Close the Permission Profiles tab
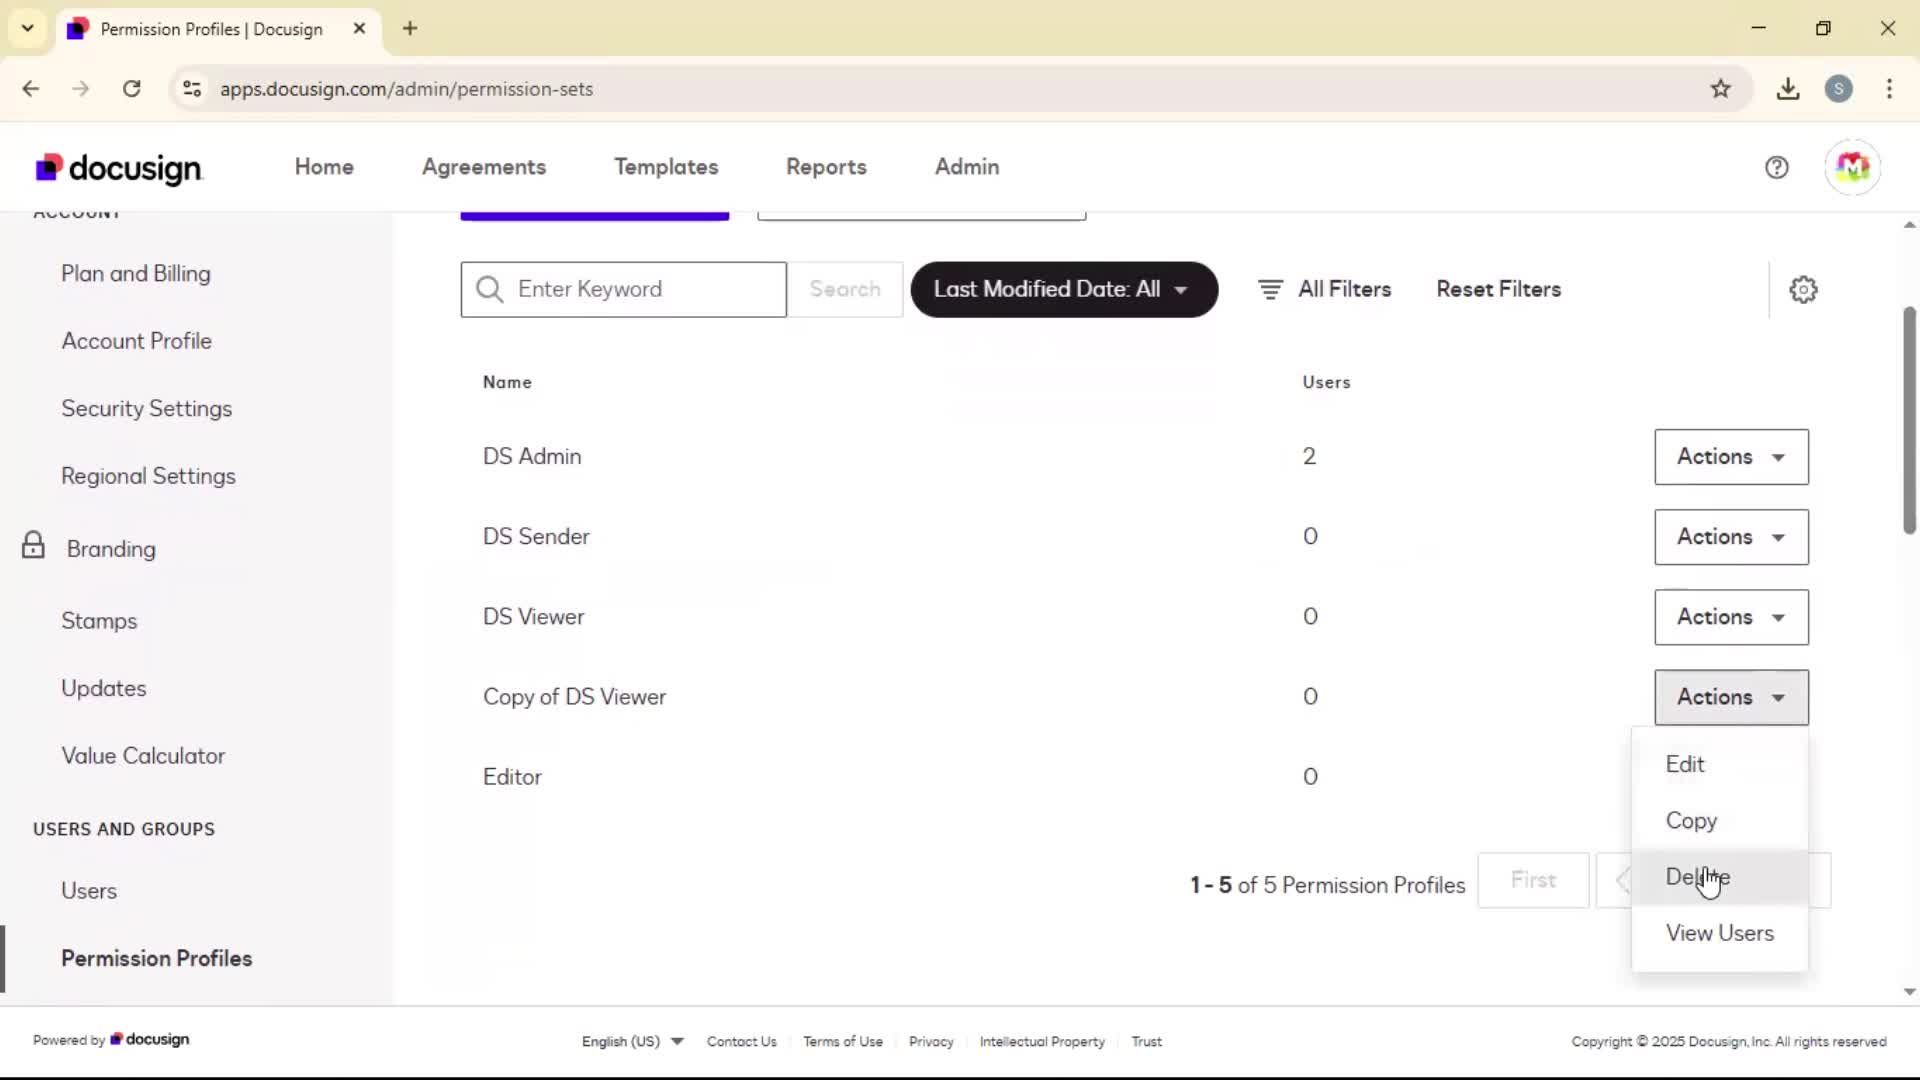 pos(359,28)
